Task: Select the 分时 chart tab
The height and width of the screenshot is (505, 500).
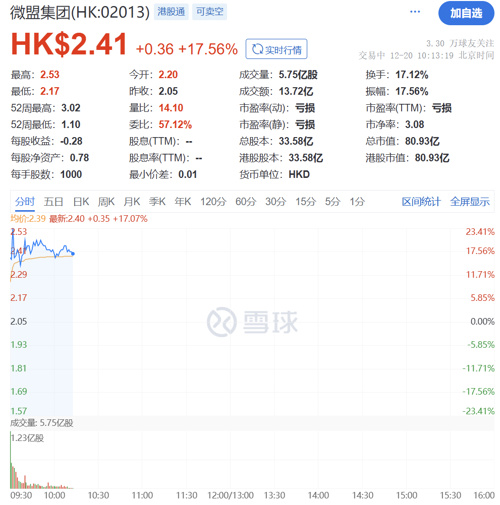Action: (x=25, y=202)
